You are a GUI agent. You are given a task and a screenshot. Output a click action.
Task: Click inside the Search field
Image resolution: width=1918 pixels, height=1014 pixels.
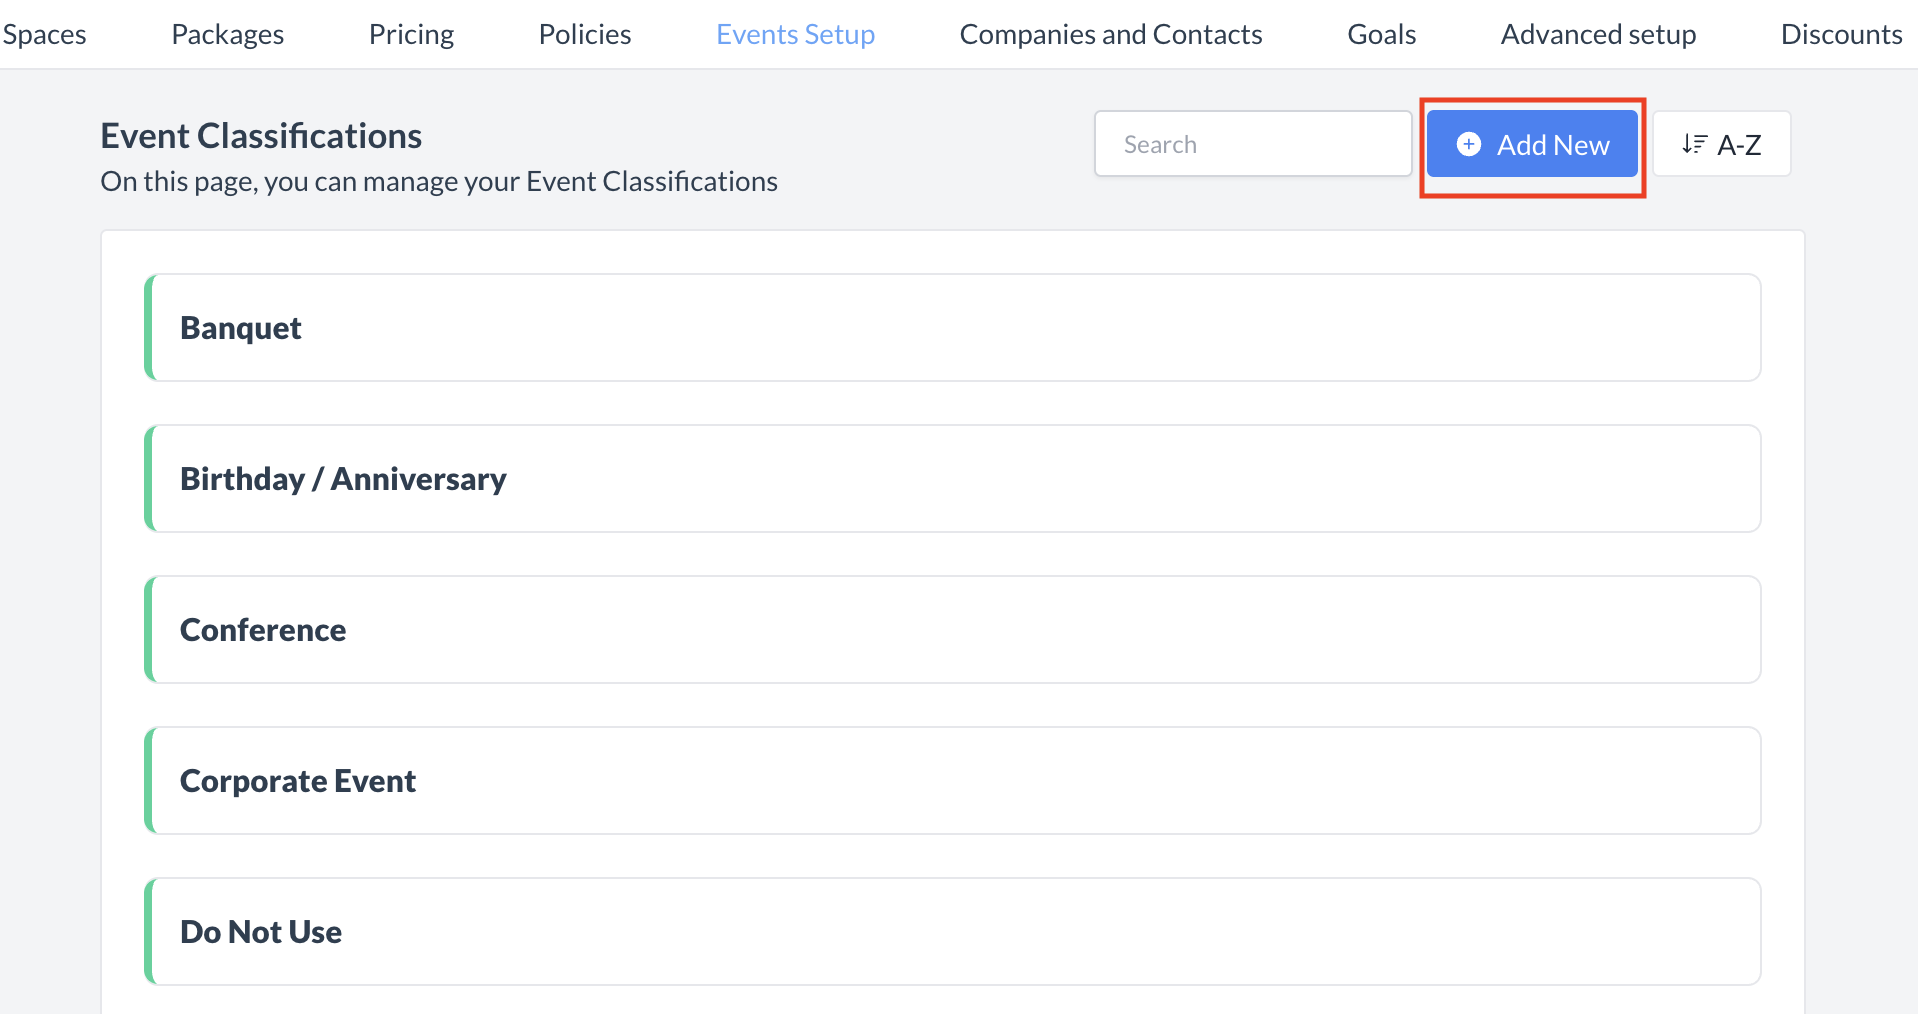click(x=1253, y=143)
